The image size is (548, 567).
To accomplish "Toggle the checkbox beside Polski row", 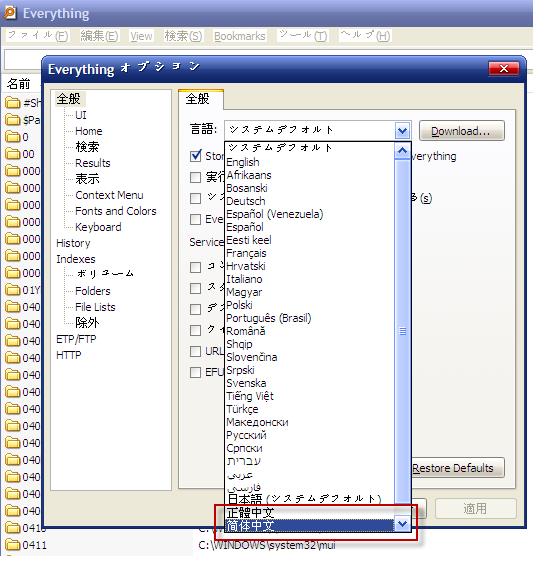I will (195, 309).
